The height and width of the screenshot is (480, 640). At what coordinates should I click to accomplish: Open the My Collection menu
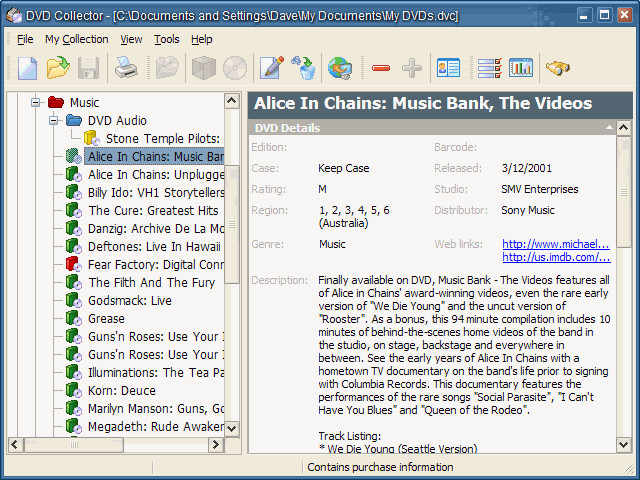pos(77,39)
